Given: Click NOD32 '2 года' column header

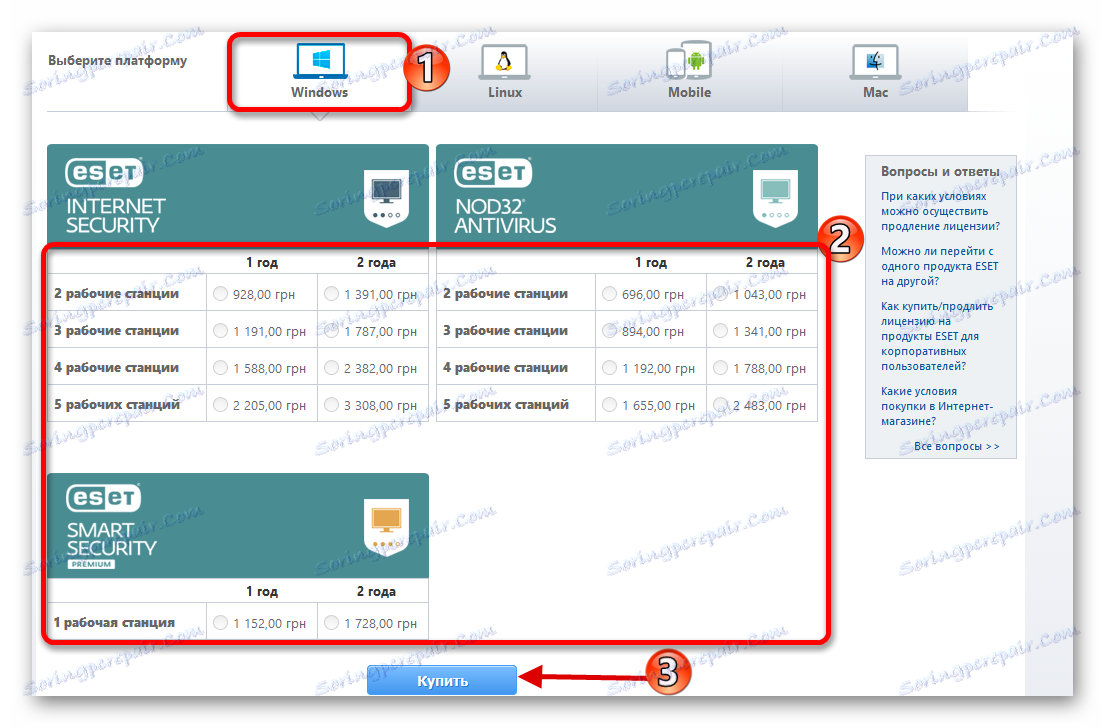Looking at the screenshot, I should coord(765,263).
